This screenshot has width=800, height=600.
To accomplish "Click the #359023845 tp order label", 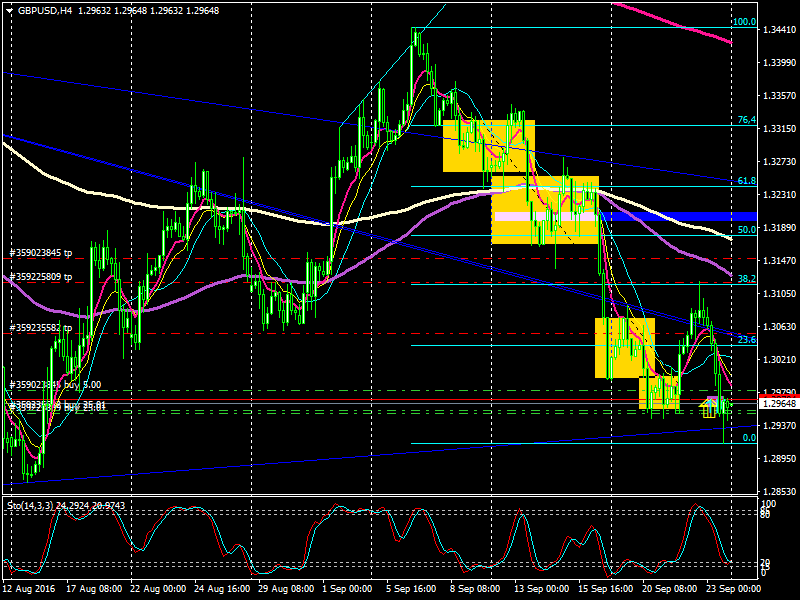I will point(41,253).
